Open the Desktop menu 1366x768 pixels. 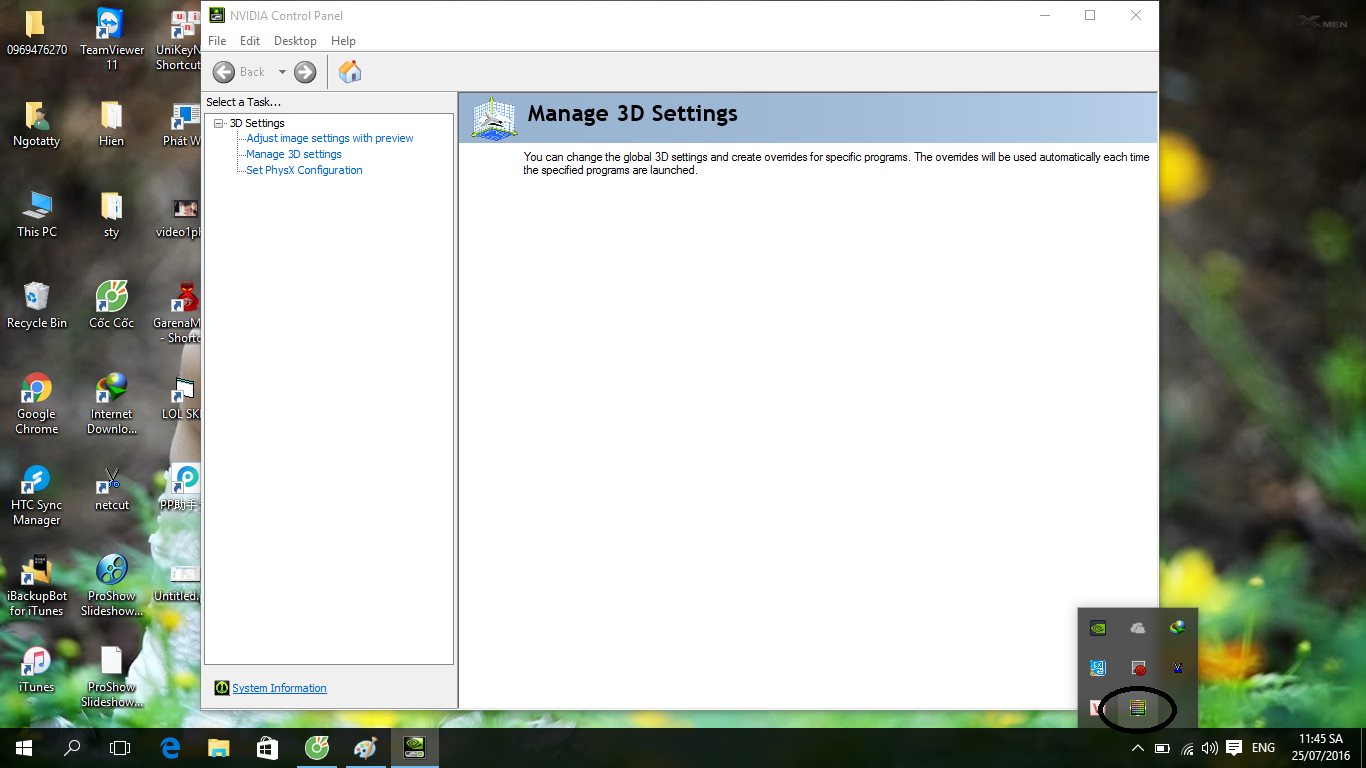tap(295, 41)
